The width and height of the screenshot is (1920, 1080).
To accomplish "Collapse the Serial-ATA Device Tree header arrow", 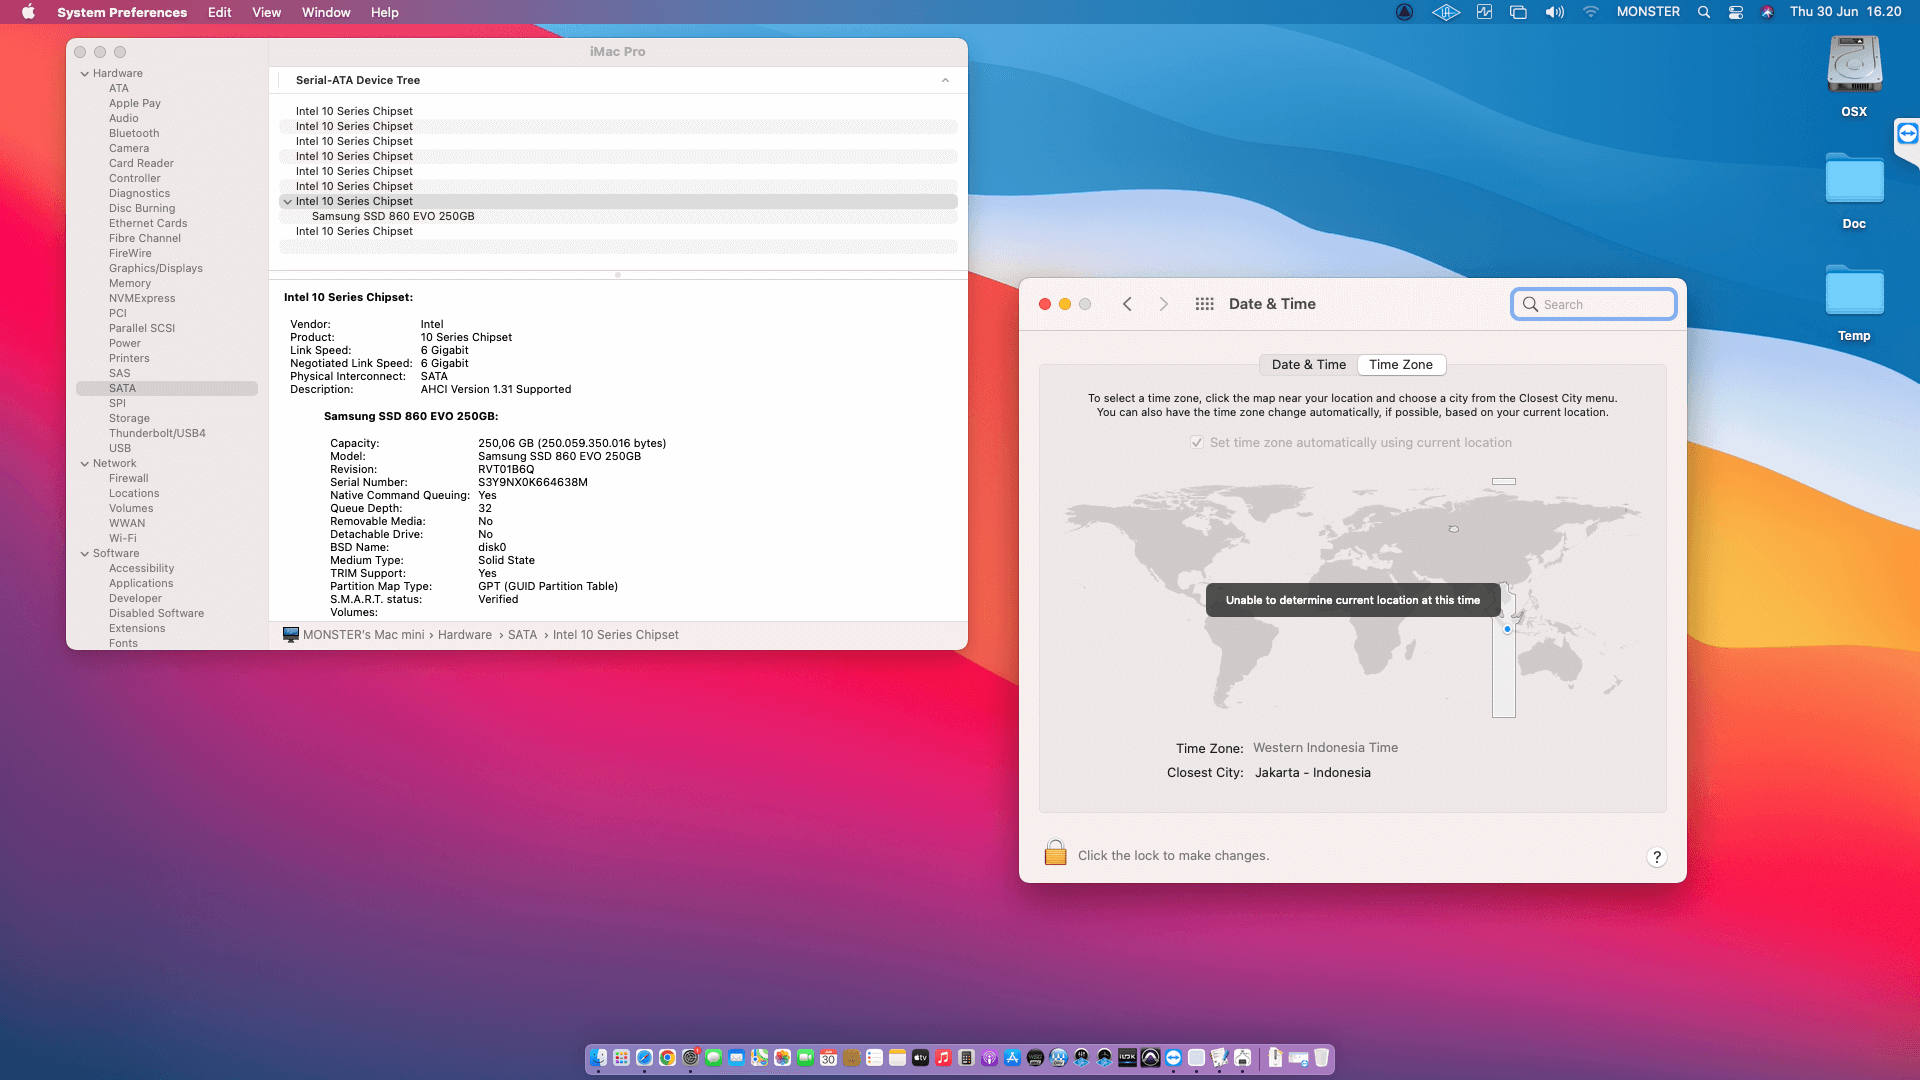I will [944, 80].
